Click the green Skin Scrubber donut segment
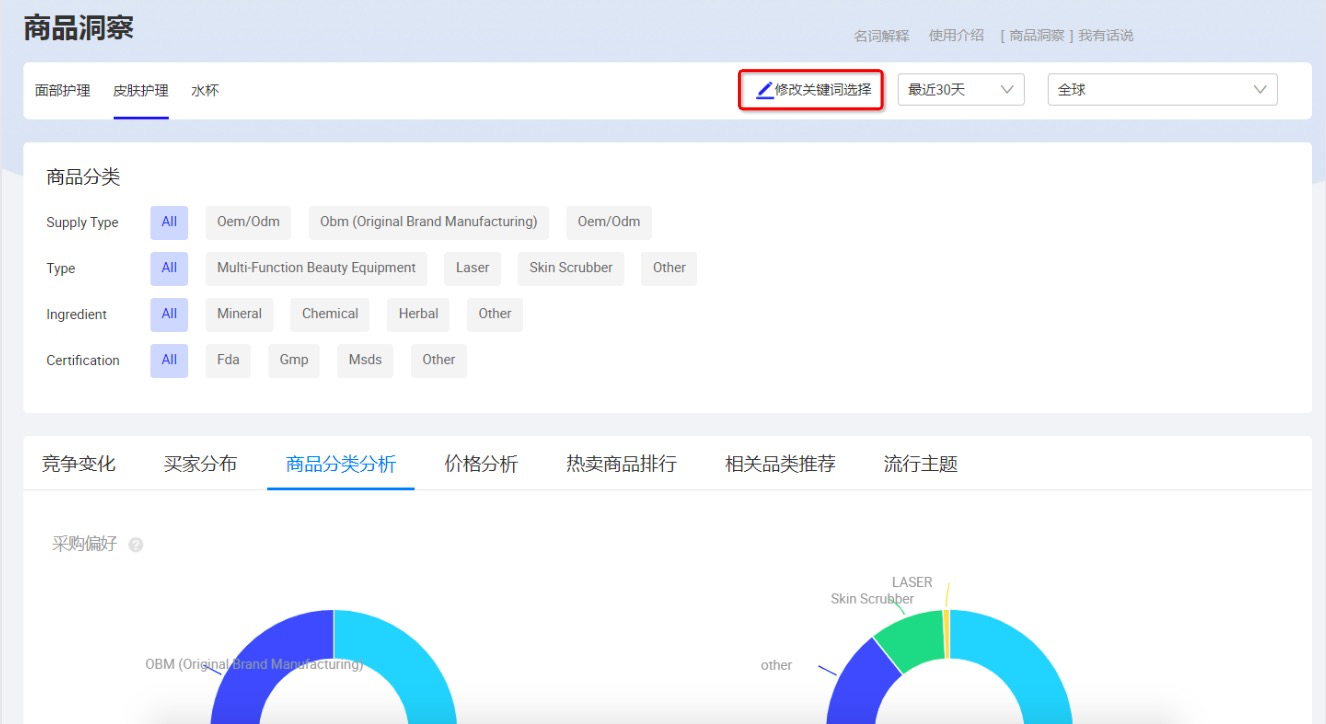The height and width of the screenshot is (724, 1326). pyautogui.click(x=911, y=640)
